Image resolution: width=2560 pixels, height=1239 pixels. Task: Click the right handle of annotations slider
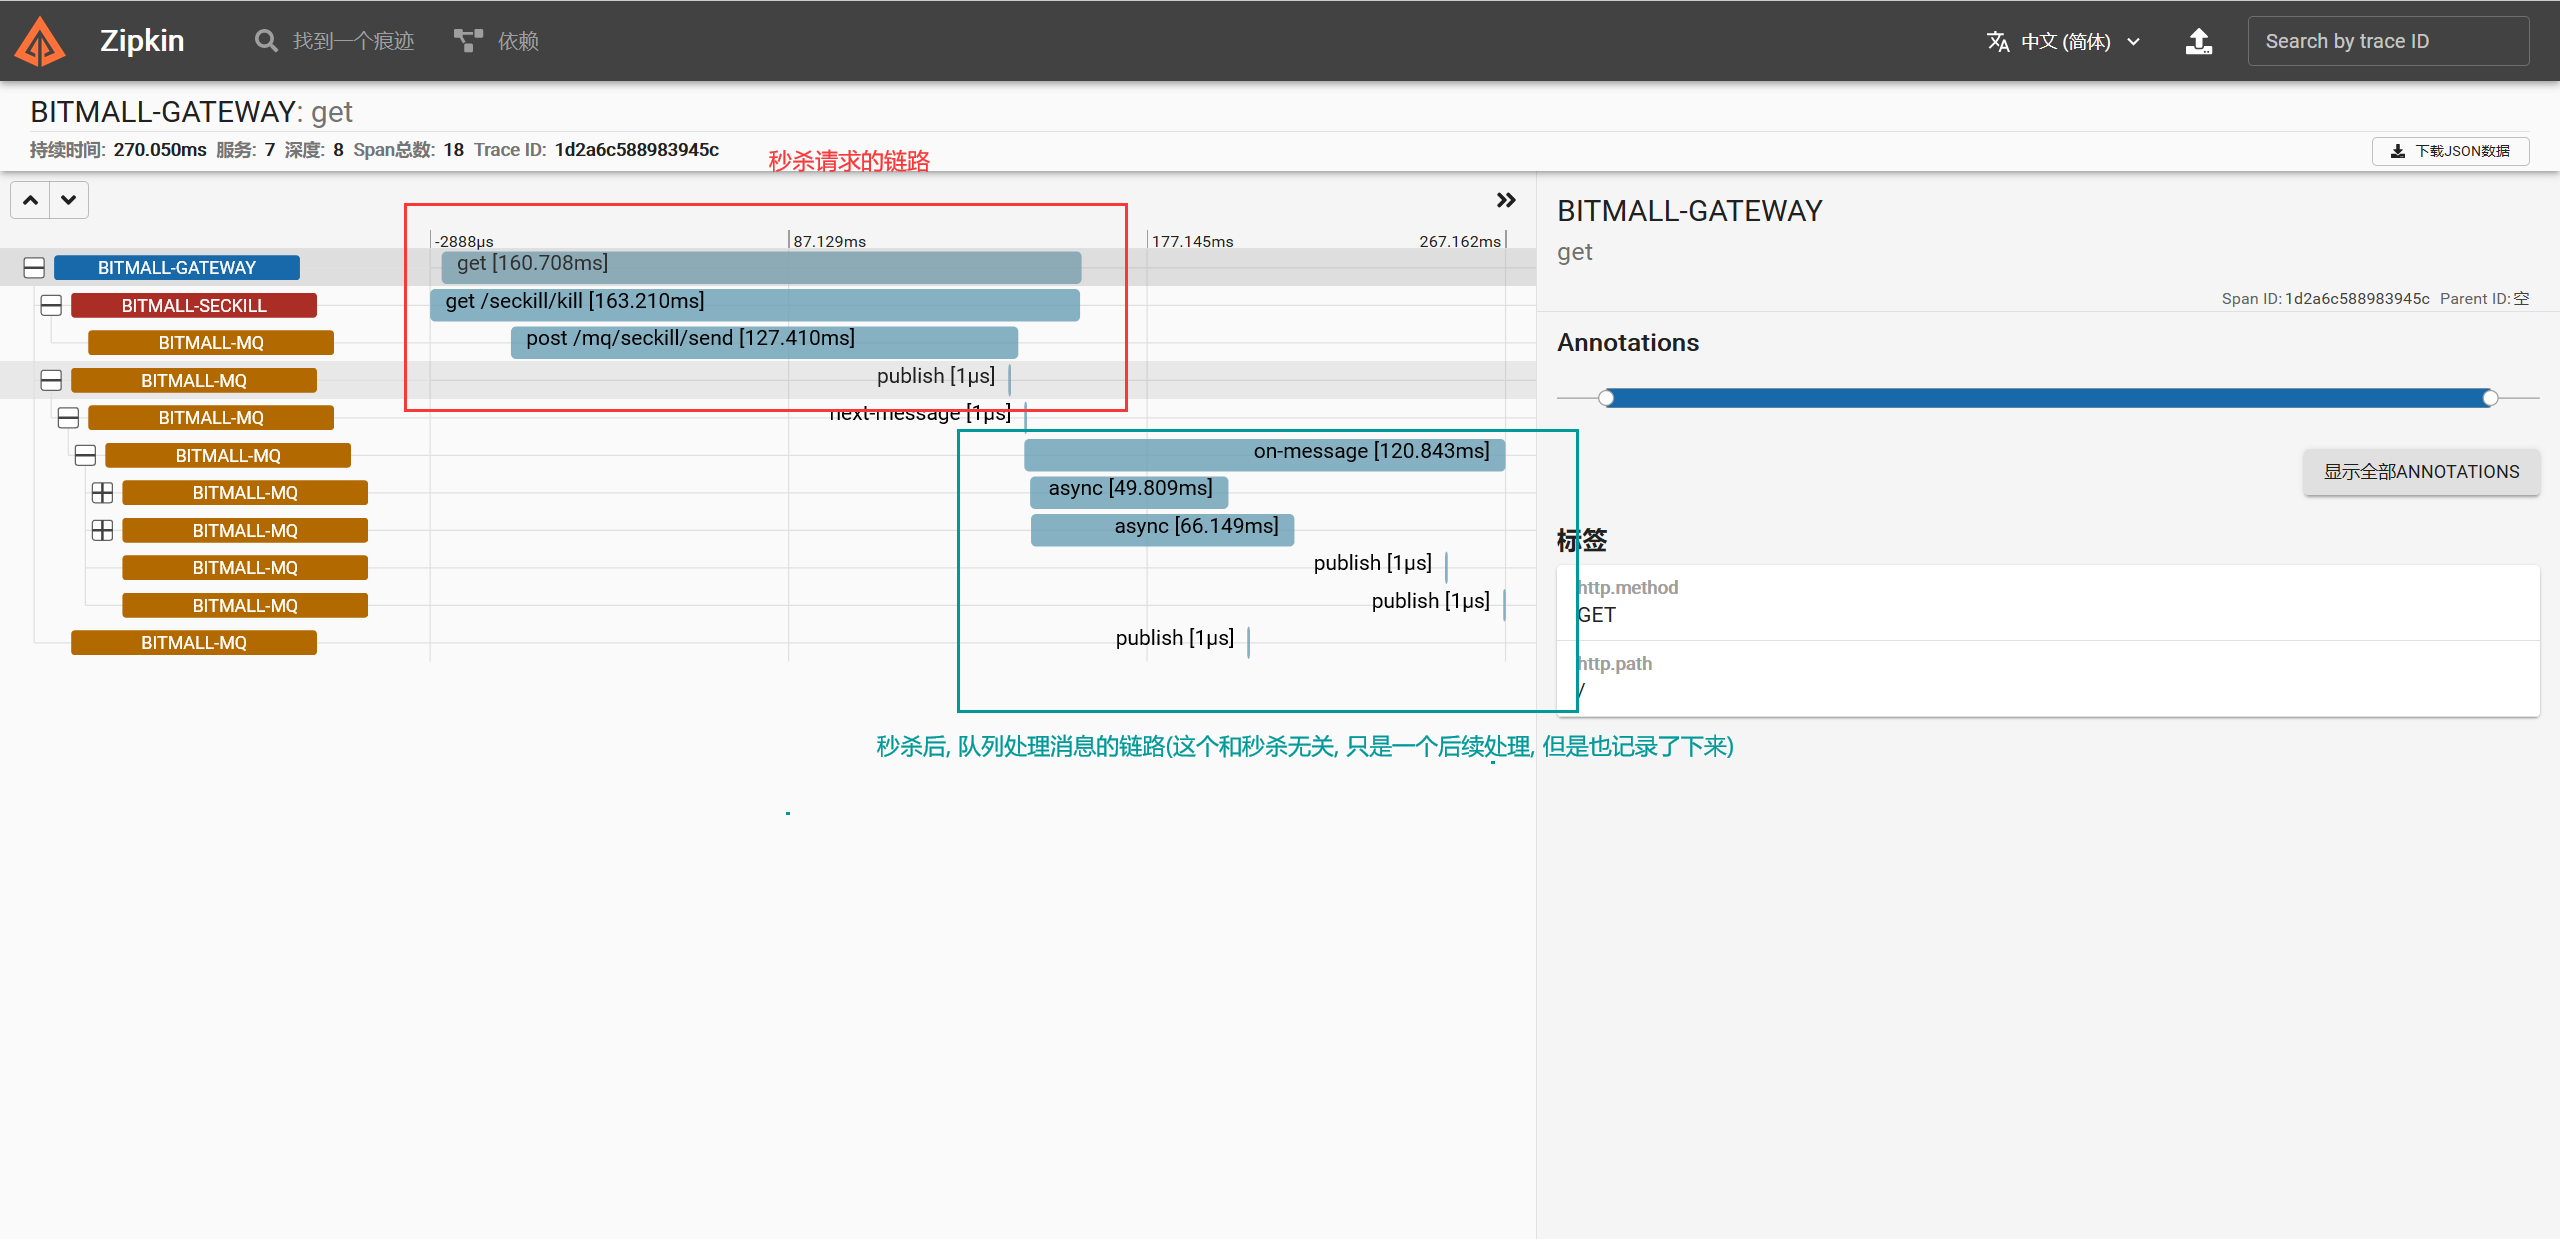click(x=2490, y=398)
